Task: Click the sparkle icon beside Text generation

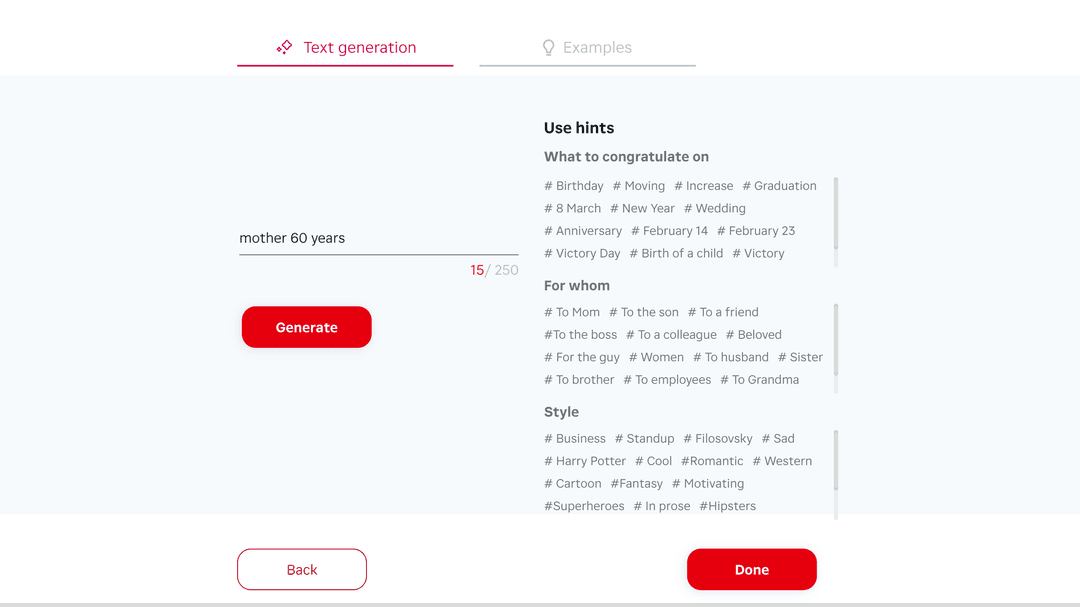Action: tap(283, 46)
